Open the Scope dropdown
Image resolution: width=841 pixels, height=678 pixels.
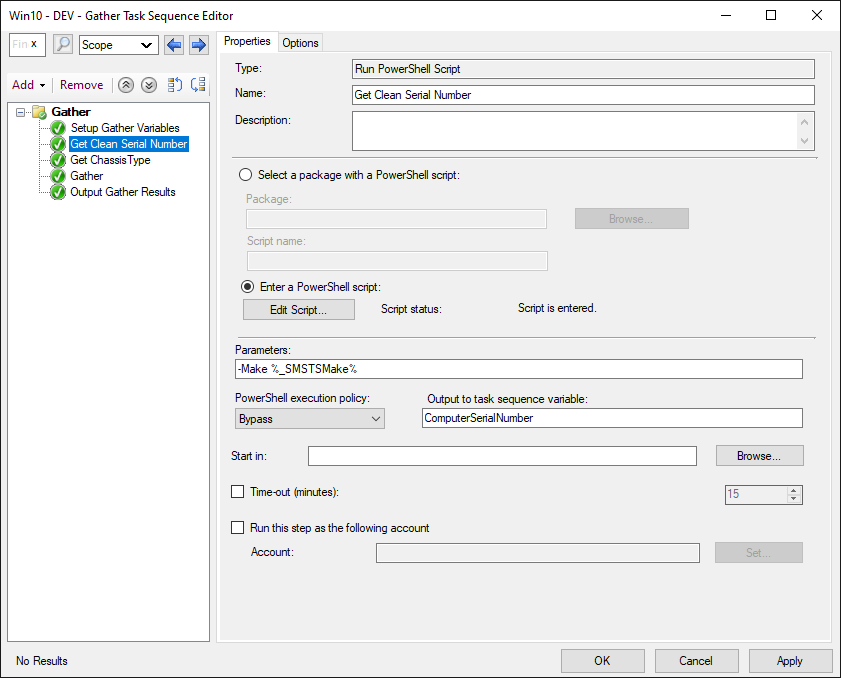[x=119, y=45]
